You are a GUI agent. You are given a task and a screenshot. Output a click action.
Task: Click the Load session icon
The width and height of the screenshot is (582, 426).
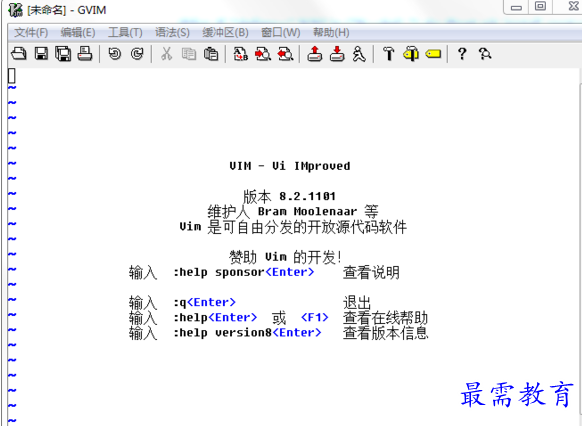coord(315,54)
